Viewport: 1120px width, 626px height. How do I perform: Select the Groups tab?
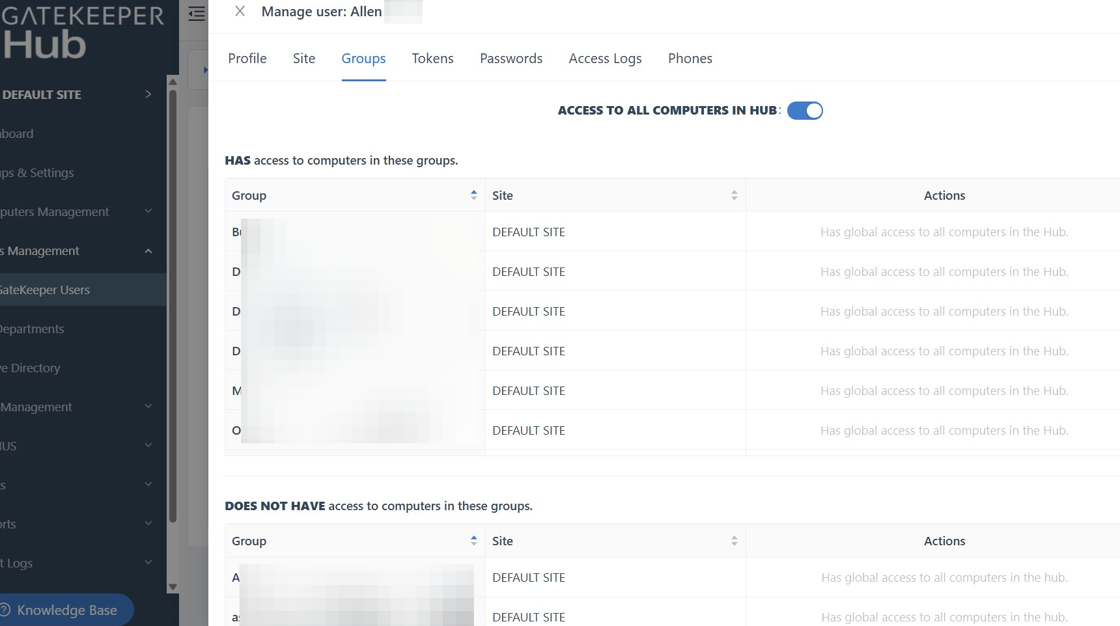[364, 59]
